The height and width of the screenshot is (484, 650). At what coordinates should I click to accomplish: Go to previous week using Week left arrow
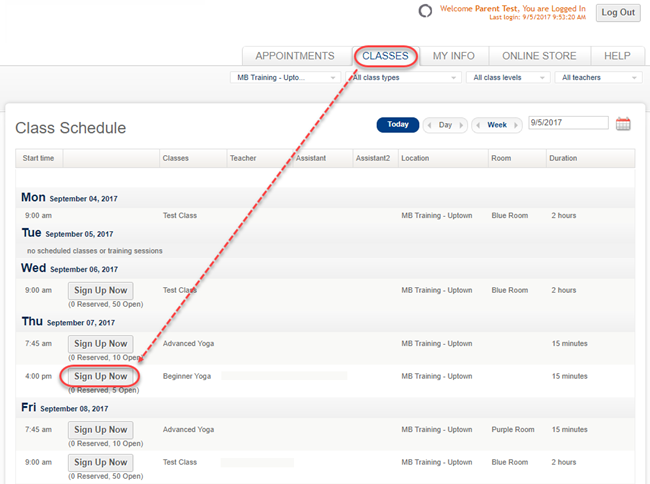tap(479, 125)
